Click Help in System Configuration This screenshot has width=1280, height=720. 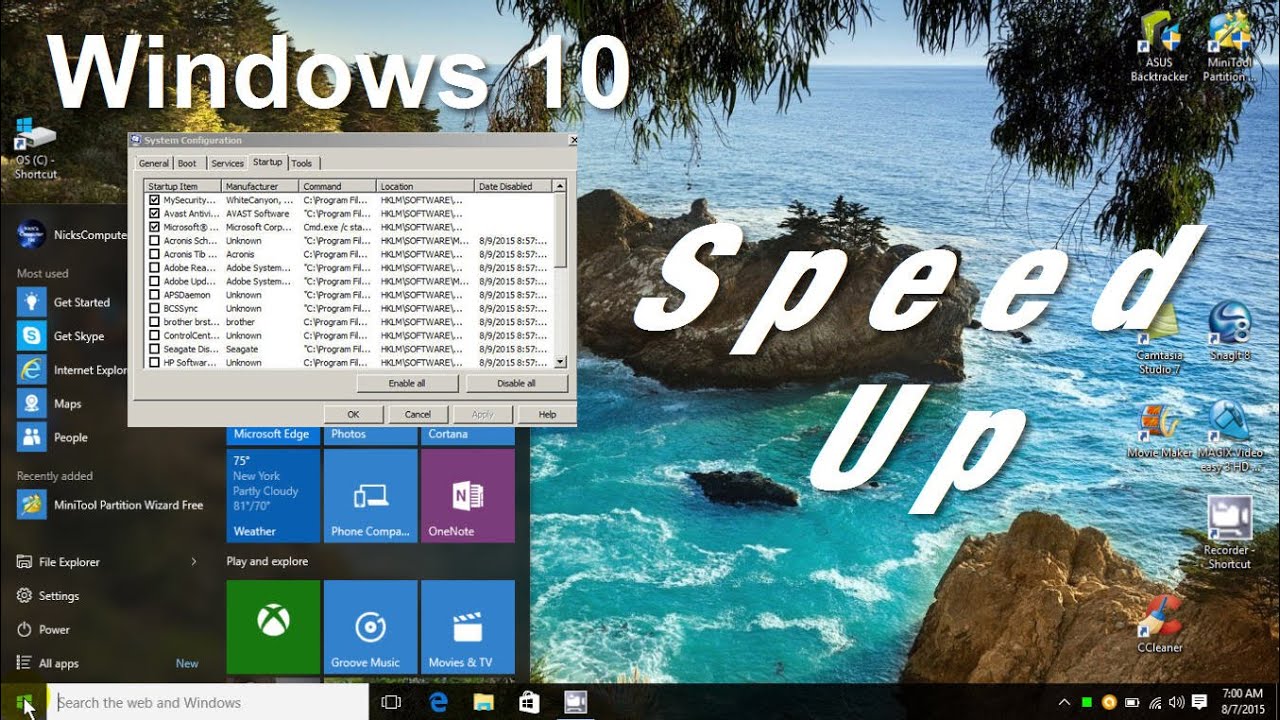point(547,414)
